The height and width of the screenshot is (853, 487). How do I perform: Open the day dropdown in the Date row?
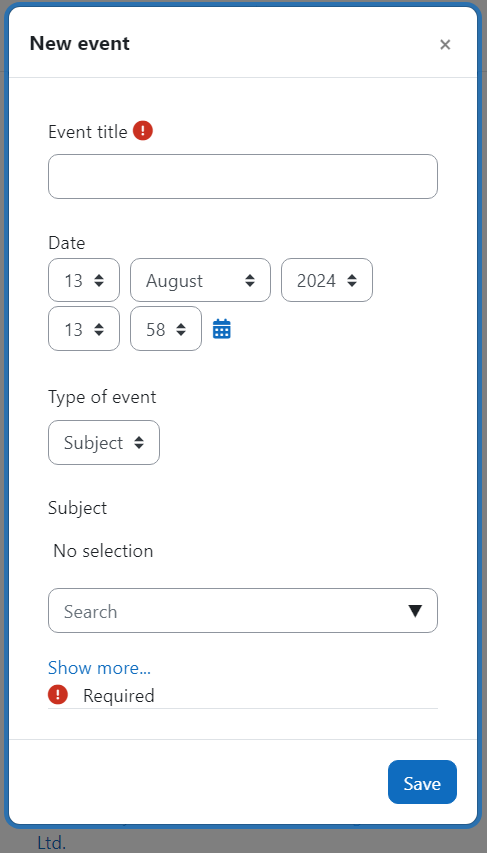pos(84,280)
